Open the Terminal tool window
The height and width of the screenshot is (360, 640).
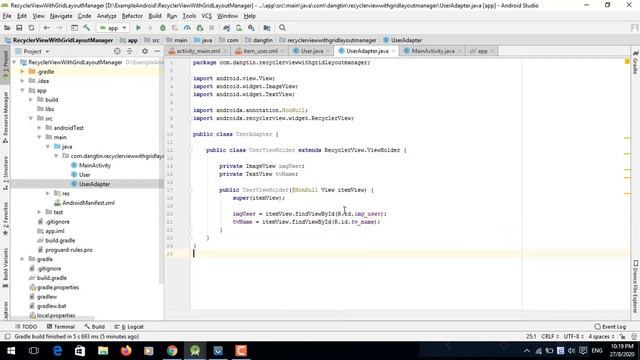pyautogui.click(x=60, y=327)
